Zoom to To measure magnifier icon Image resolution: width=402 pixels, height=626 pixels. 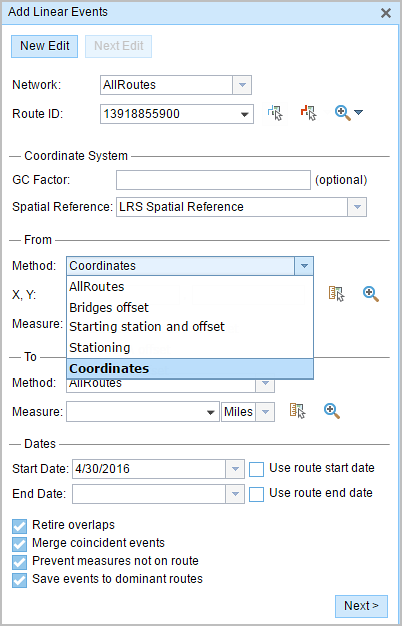332,411
